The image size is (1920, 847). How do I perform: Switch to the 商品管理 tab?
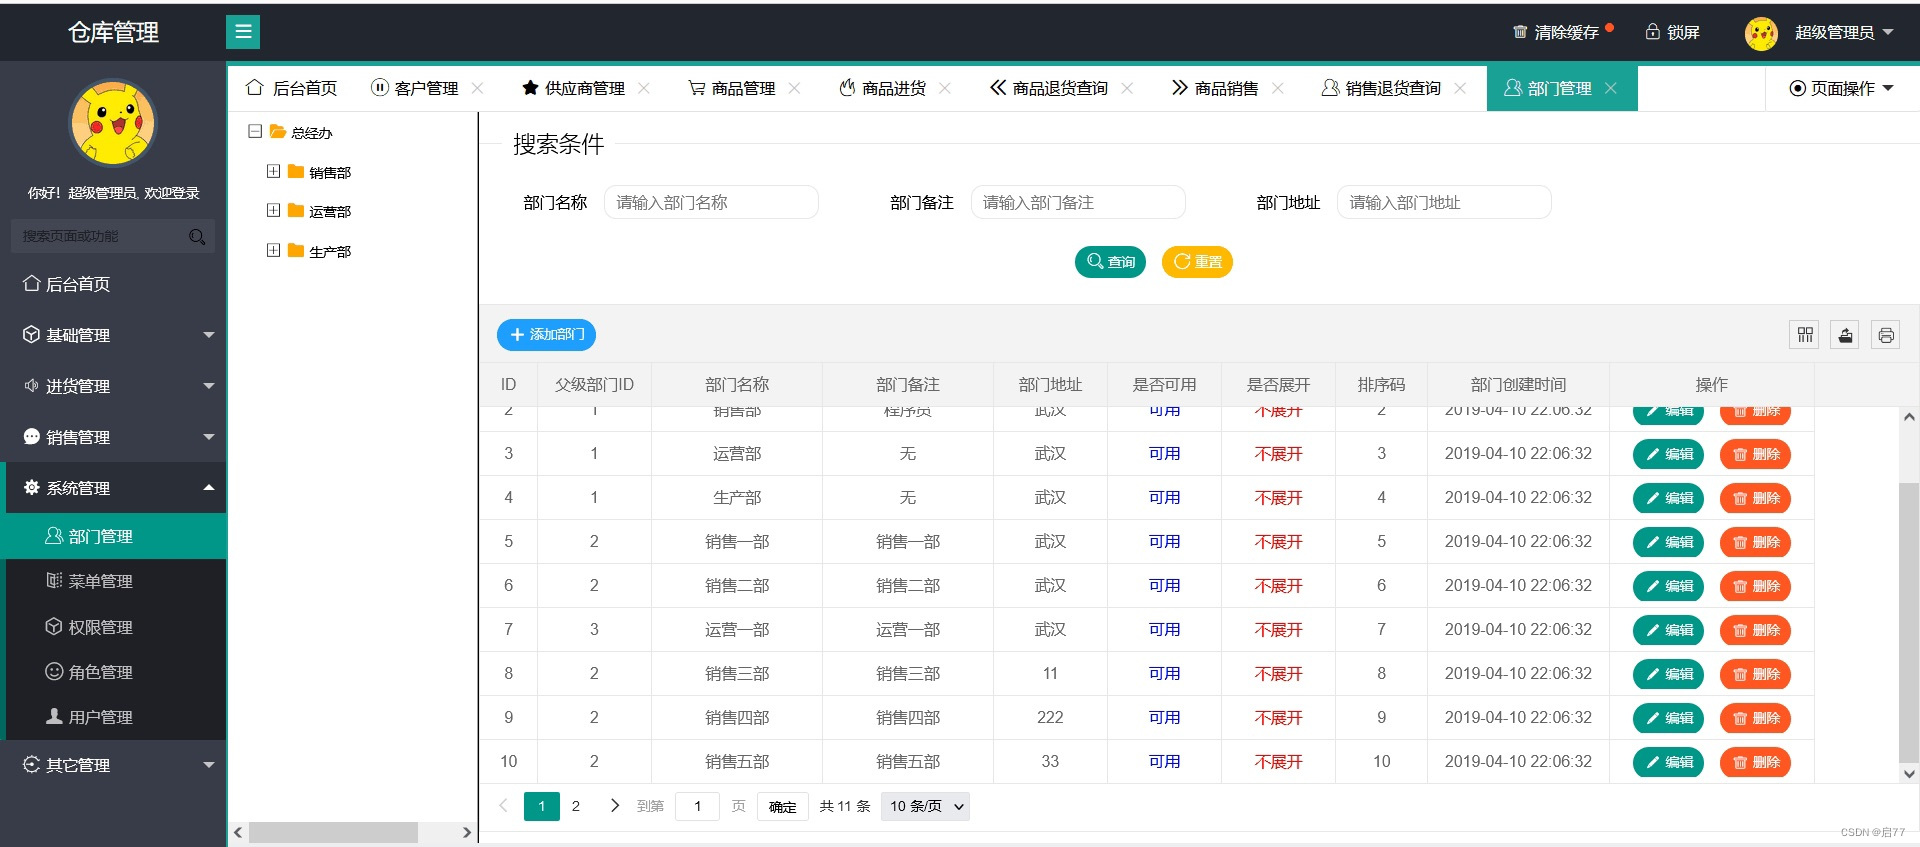pos(732,88)
